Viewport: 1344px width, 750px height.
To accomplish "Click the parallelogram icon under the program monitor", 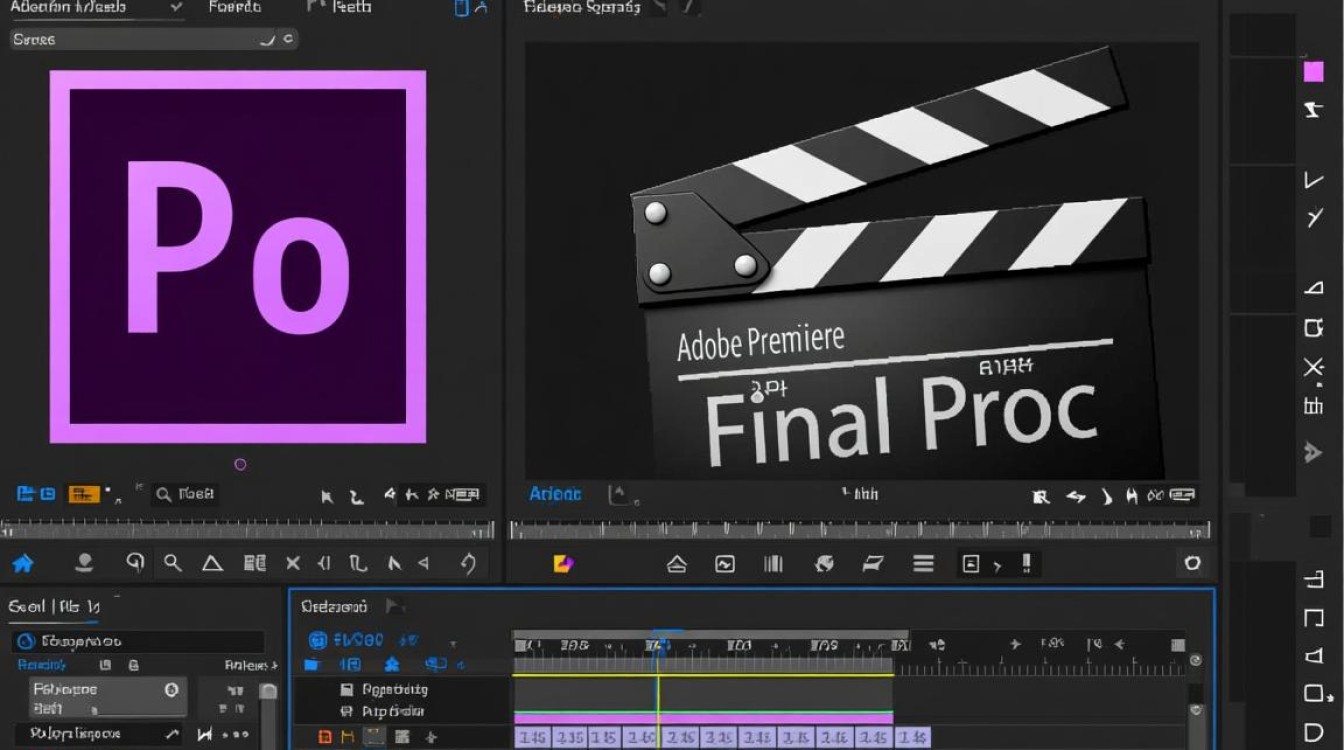I will tap(873, 564).
